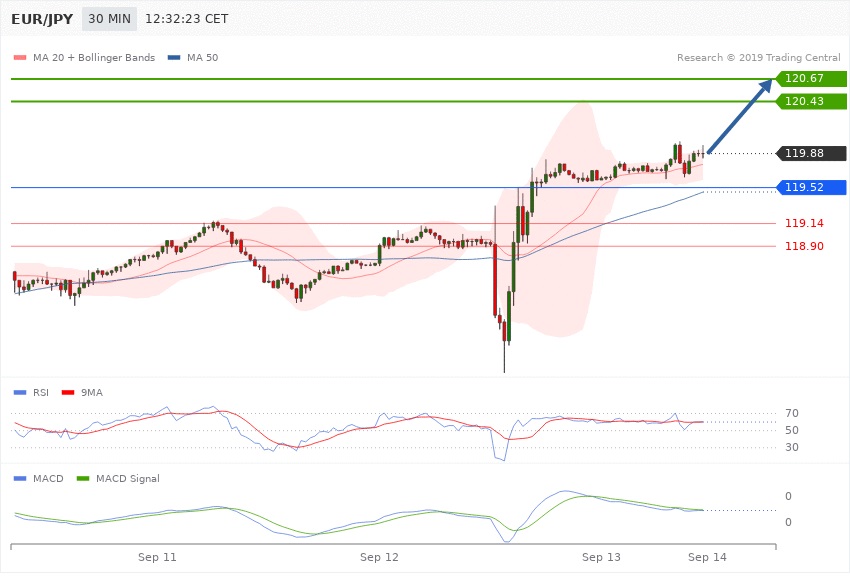Click the green MACD Signal legend swatch

[x=83, y=478]
